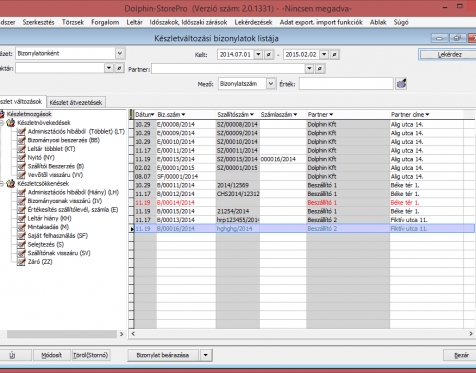
Task: Click icon next to Selejtezés (S)
Action: [x=21, y=244]
